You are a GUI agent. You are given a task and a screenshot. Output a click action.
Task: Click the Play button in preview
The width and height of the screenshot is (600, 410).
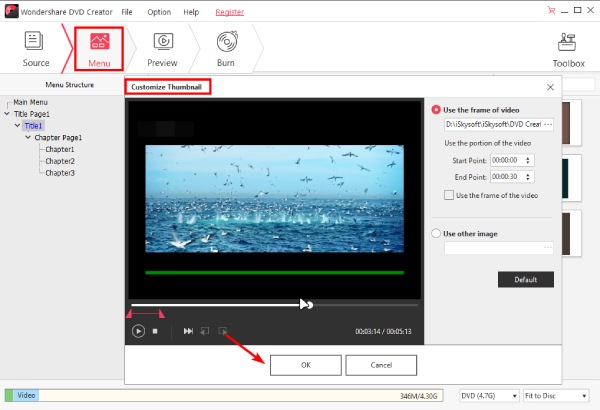(138, 331)
